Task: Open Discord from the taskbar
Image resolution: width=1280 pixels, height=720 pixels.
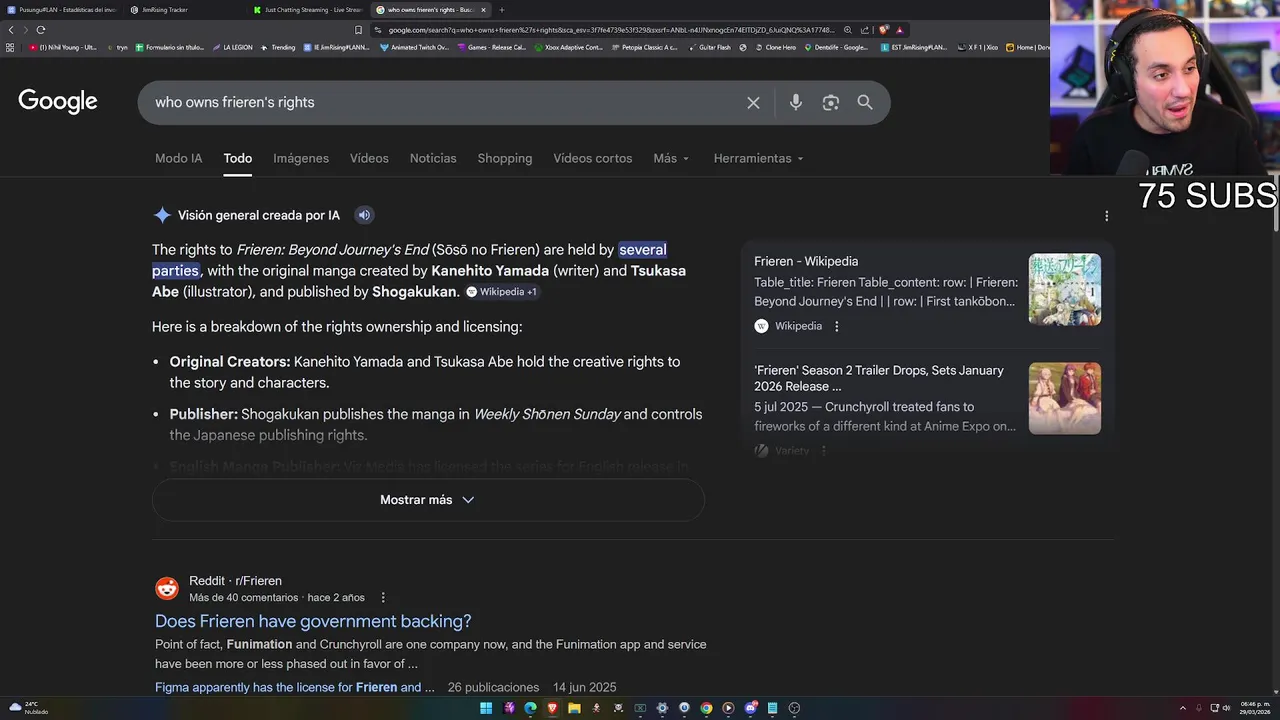Action: (750, 708)
